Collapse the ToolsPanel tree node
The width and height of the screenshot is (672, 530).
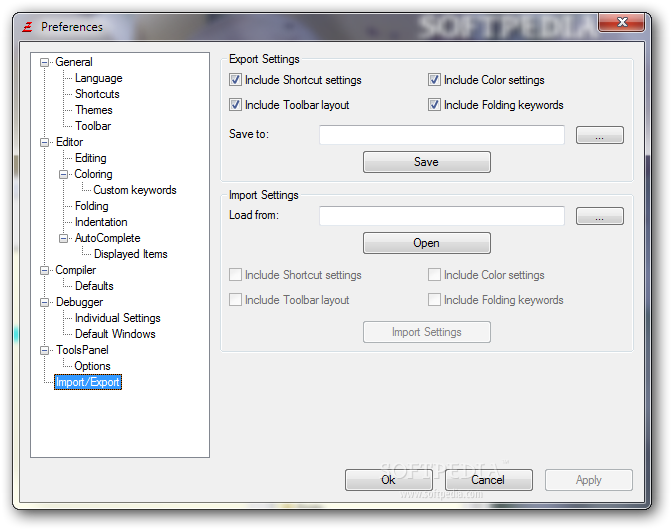coord(44,350)
